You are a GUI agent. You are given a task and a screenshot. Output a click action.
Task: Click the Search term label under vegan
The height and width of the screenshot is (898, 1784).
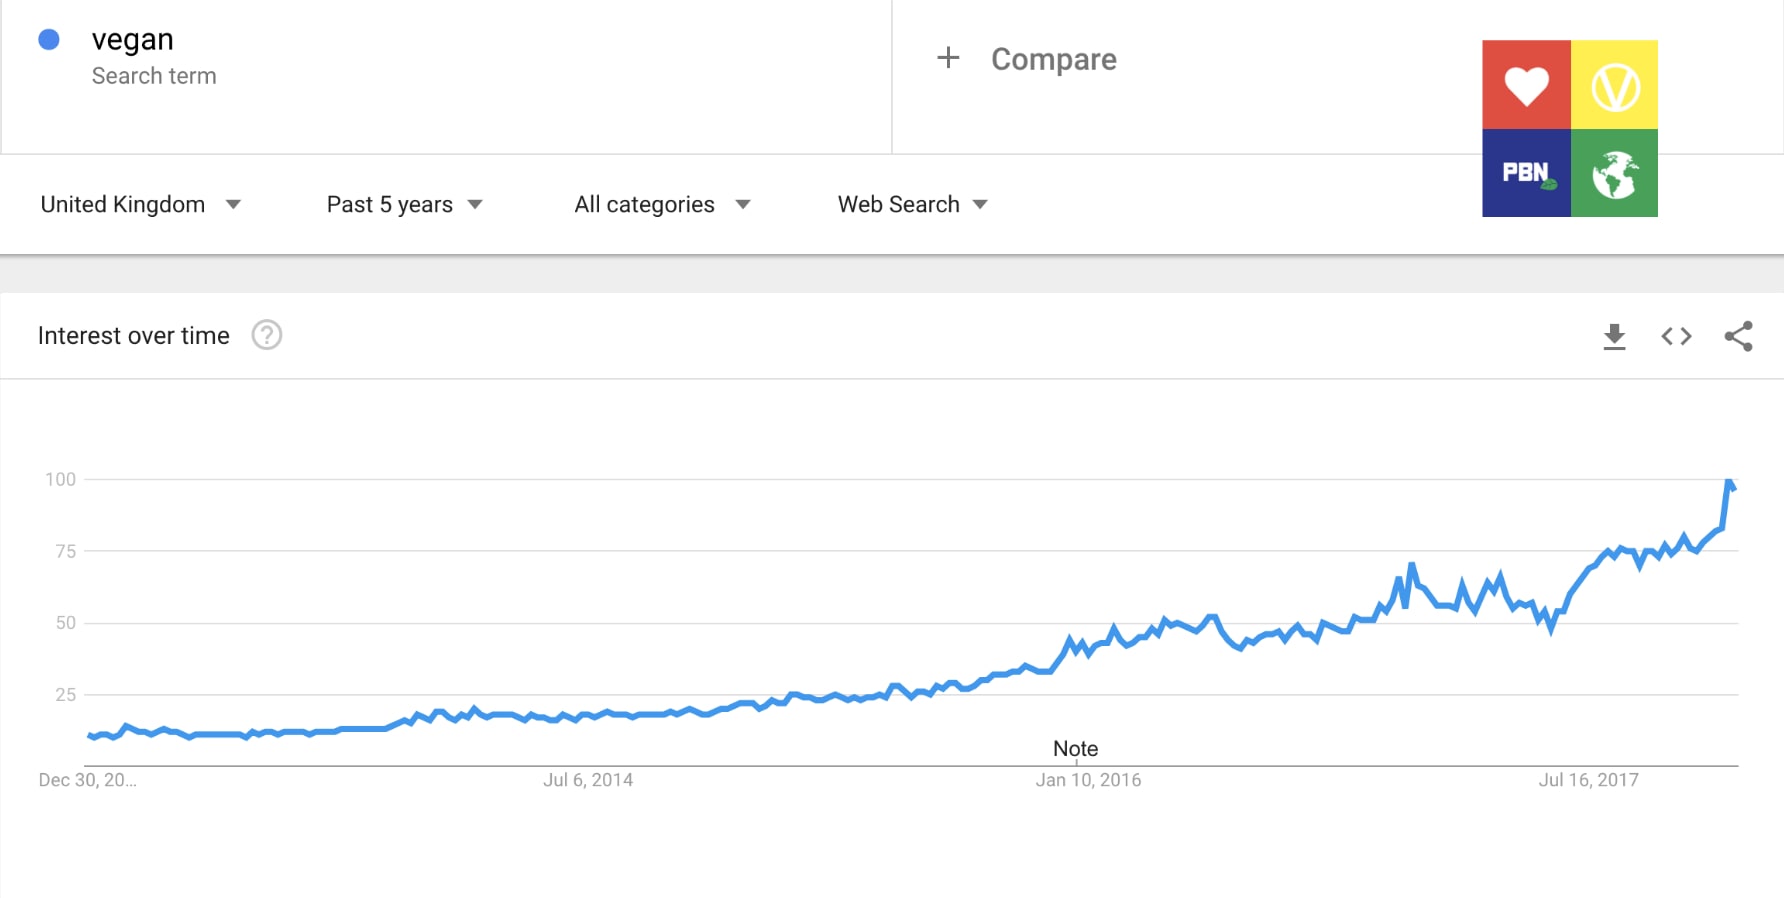point(154,76)
